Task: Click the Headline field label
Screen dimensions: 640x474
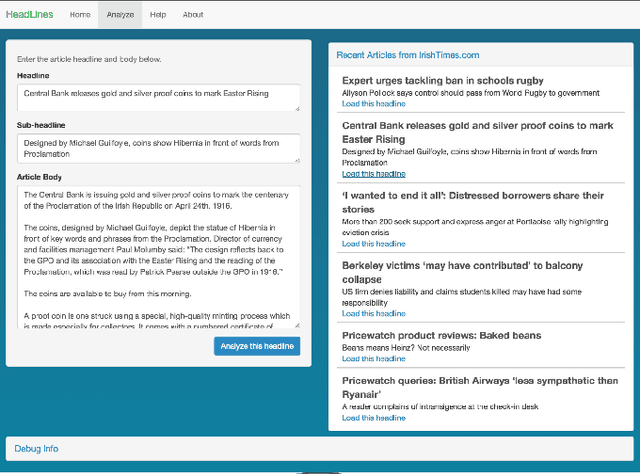Action: [33, 76]
